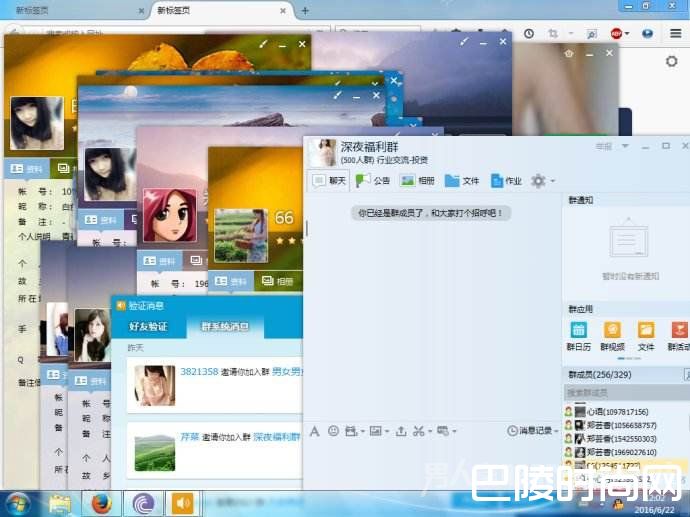Click the 搜索群成员 search field
690x517 pixels.
pyautogui.click(x=620, y=393)
